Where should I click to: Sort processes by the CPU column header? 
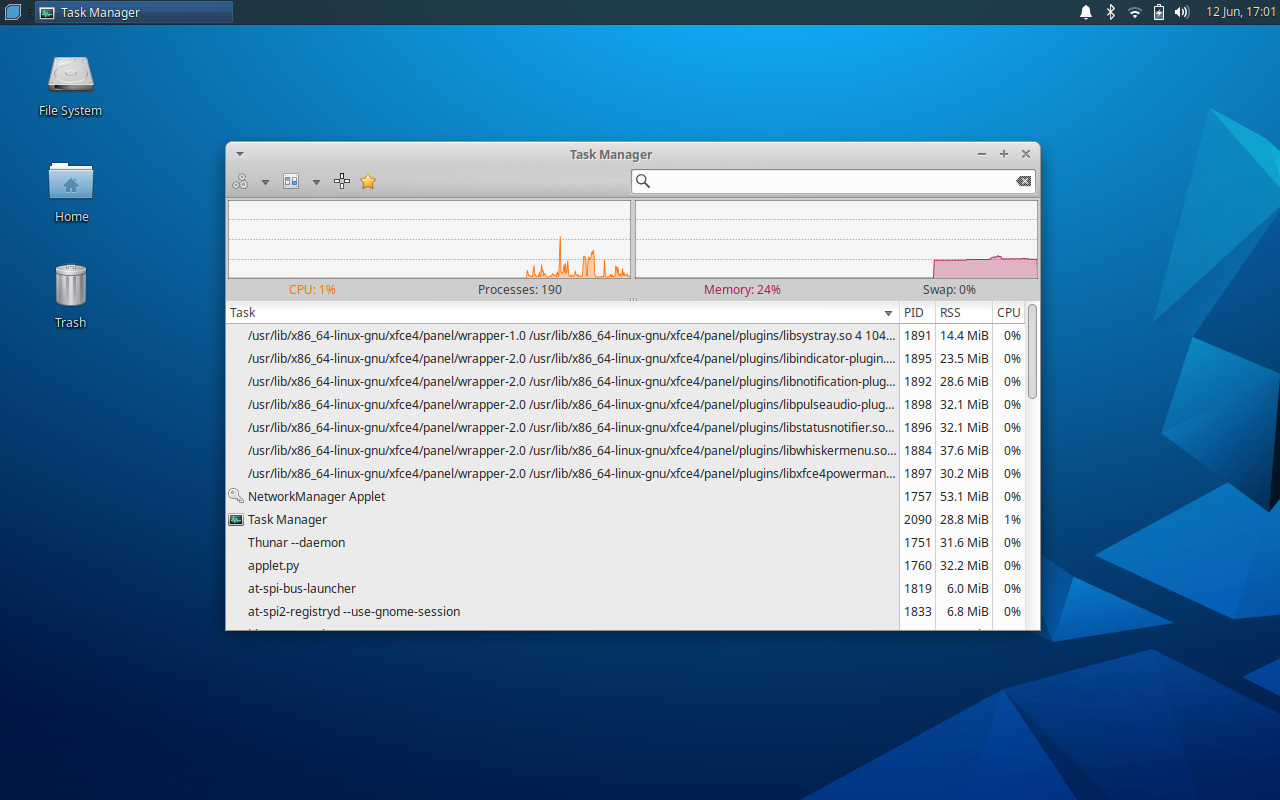click(x=1008, y=312)
